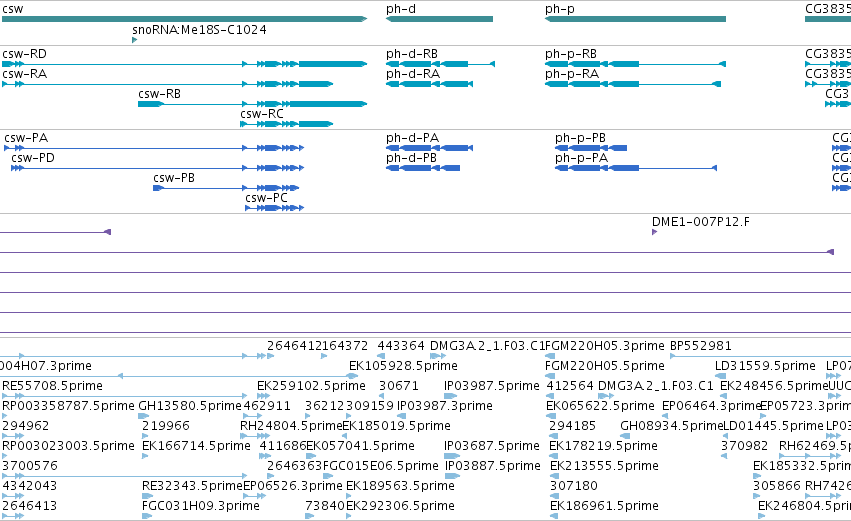The height and width of the screenshot is (521, 851).
Task: Select EST 370982
Action: pos(744,447)
